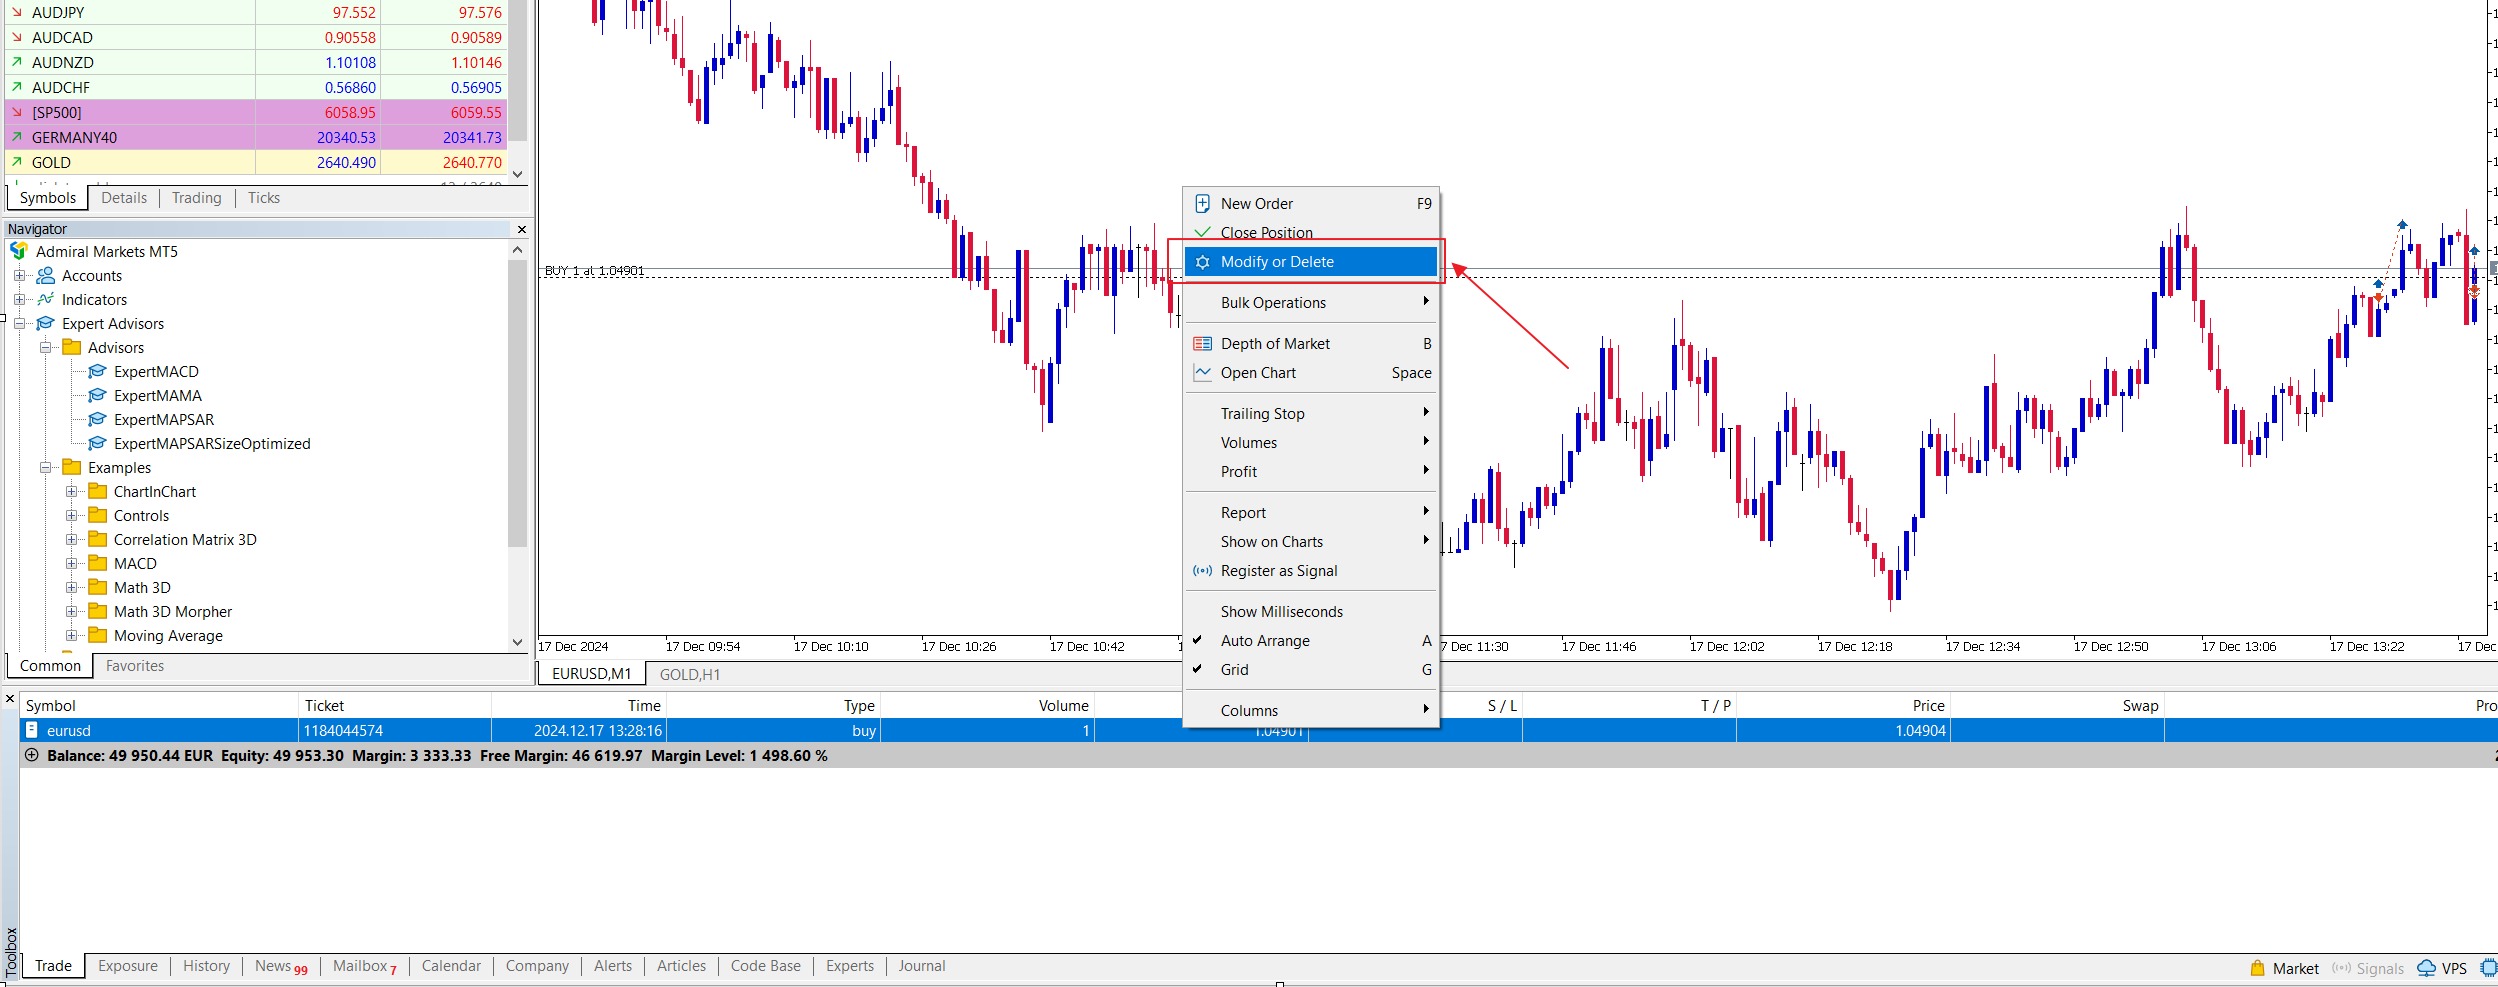Click the Expert Advisors hat icon
This screenshot has height=987, width=2498.
click(x=46, y=324)
